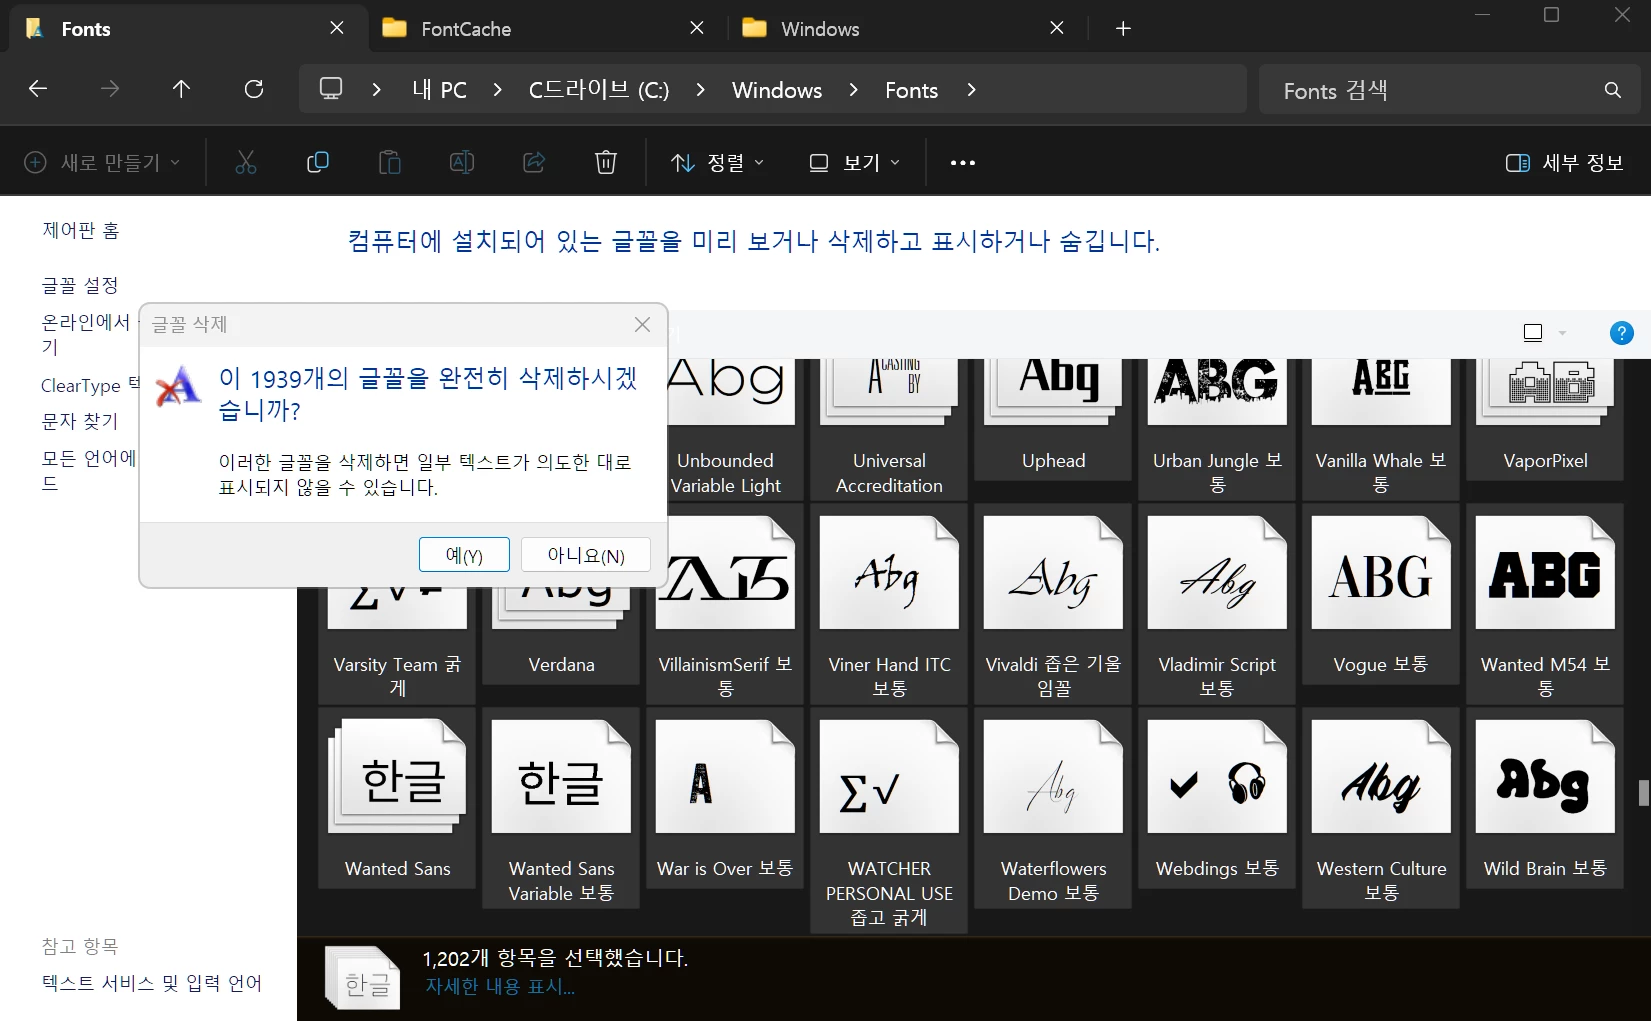Confirm deletion with 예(Y) button
Image resolution: width=1651 pixels, height=1021 pixels.
(x=464, y=555)
